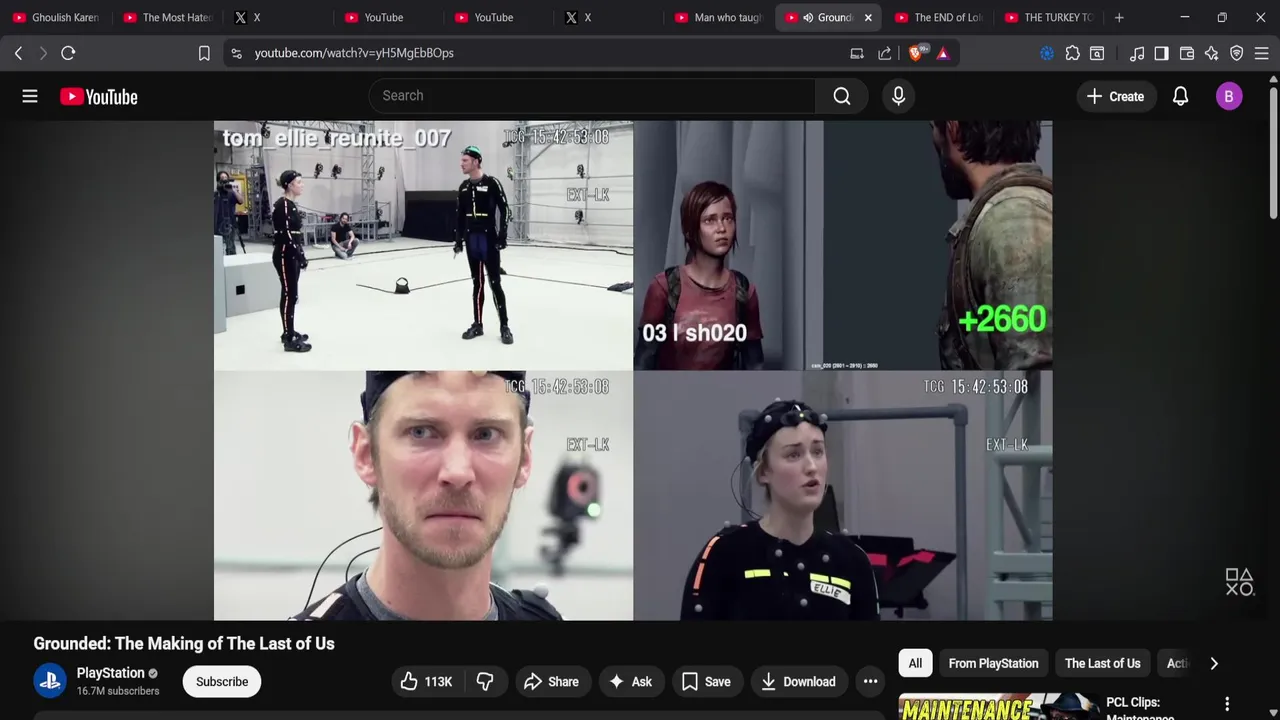Switch to THE TURKEY tab
This screenshot has height=720, width=1280.
[x=1047, y=17]
